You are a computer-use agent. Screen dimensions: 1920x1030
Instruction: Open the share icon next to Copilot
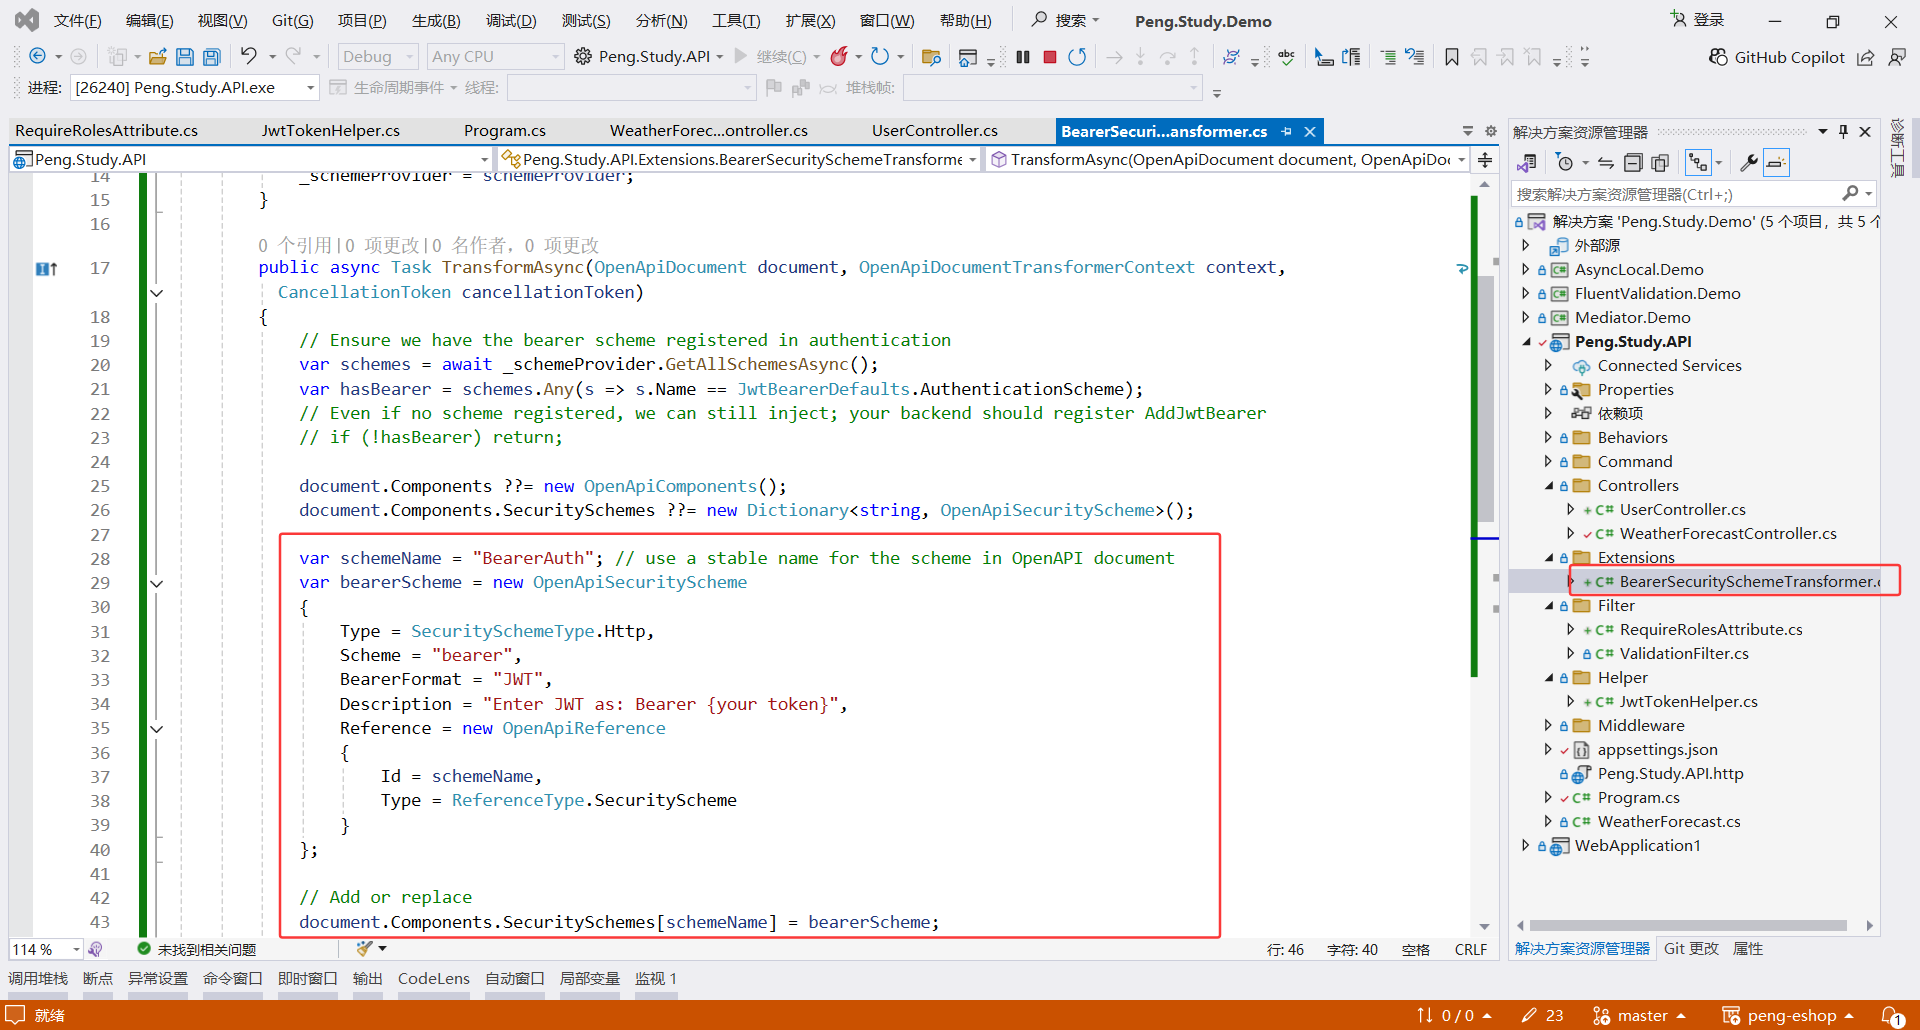(1866, 57)
